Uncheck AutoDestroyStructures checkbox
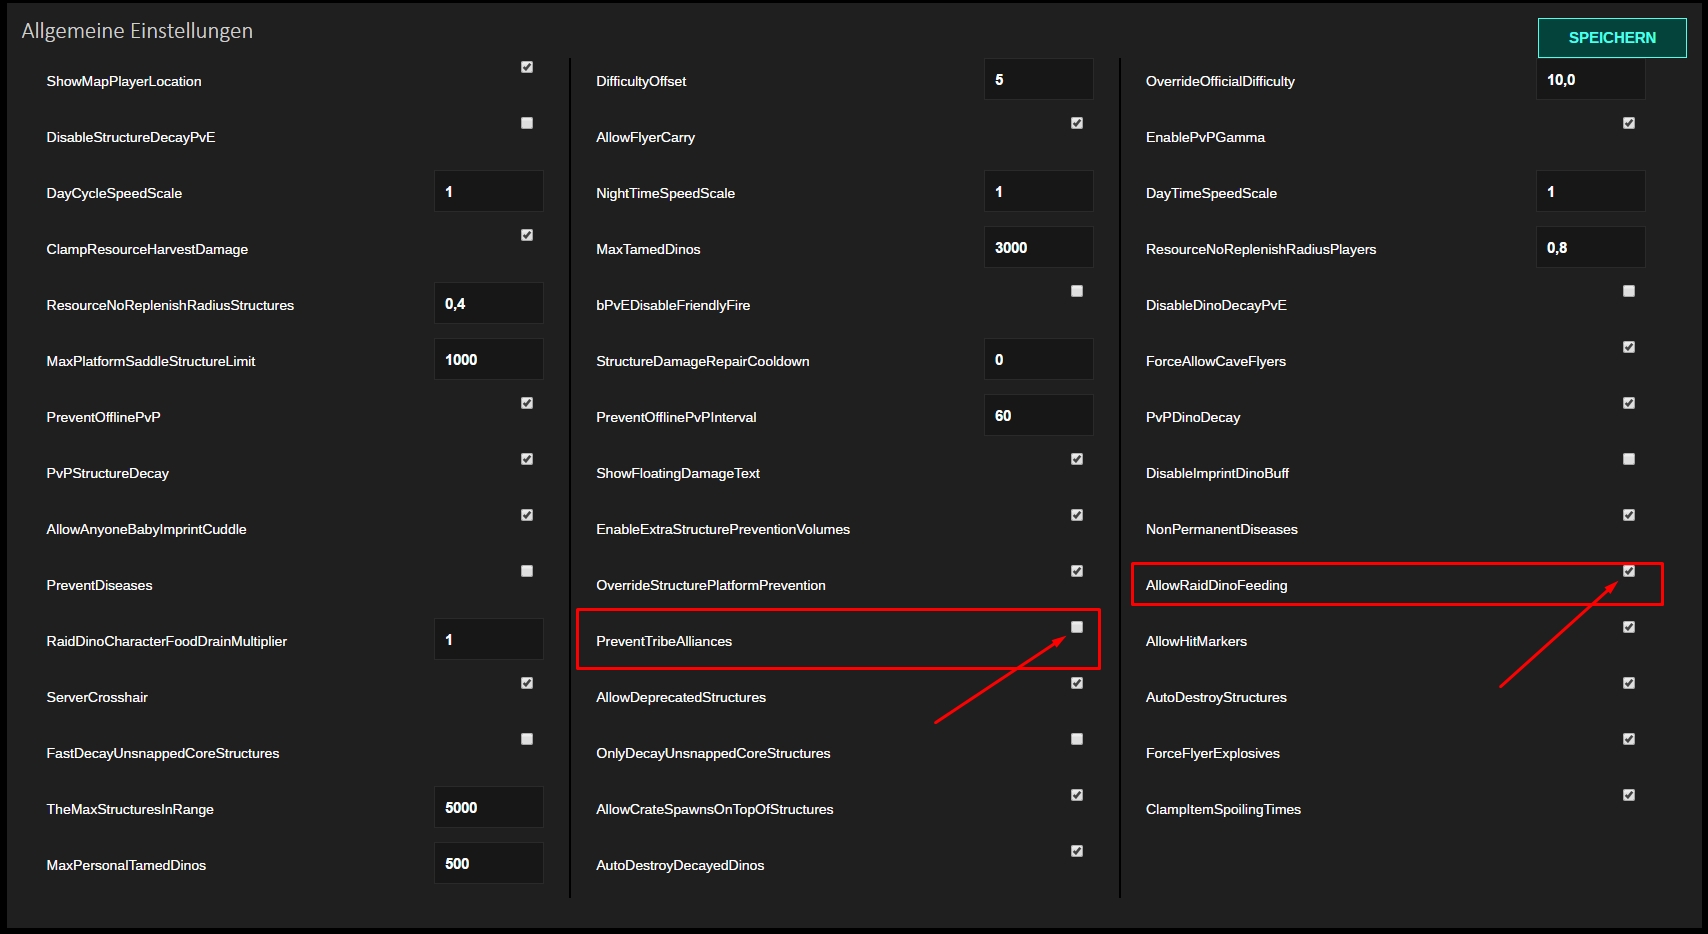This screenshot has height=934, width=1708. click(x=1629, y=683)
